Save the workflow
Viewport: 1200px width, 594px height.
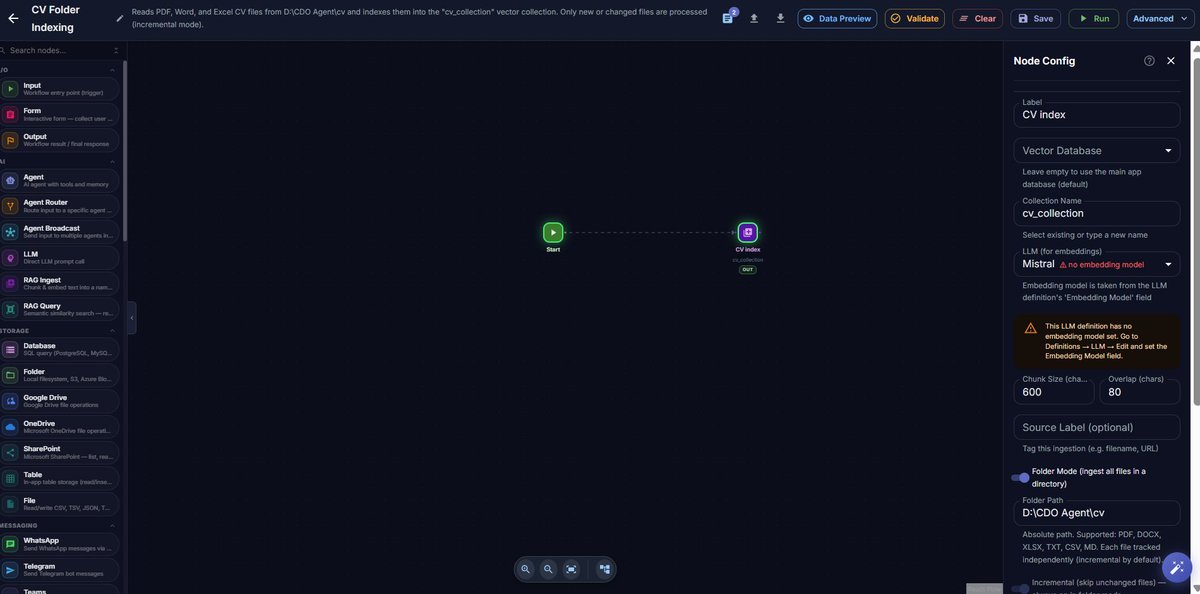click(1035, 18)
